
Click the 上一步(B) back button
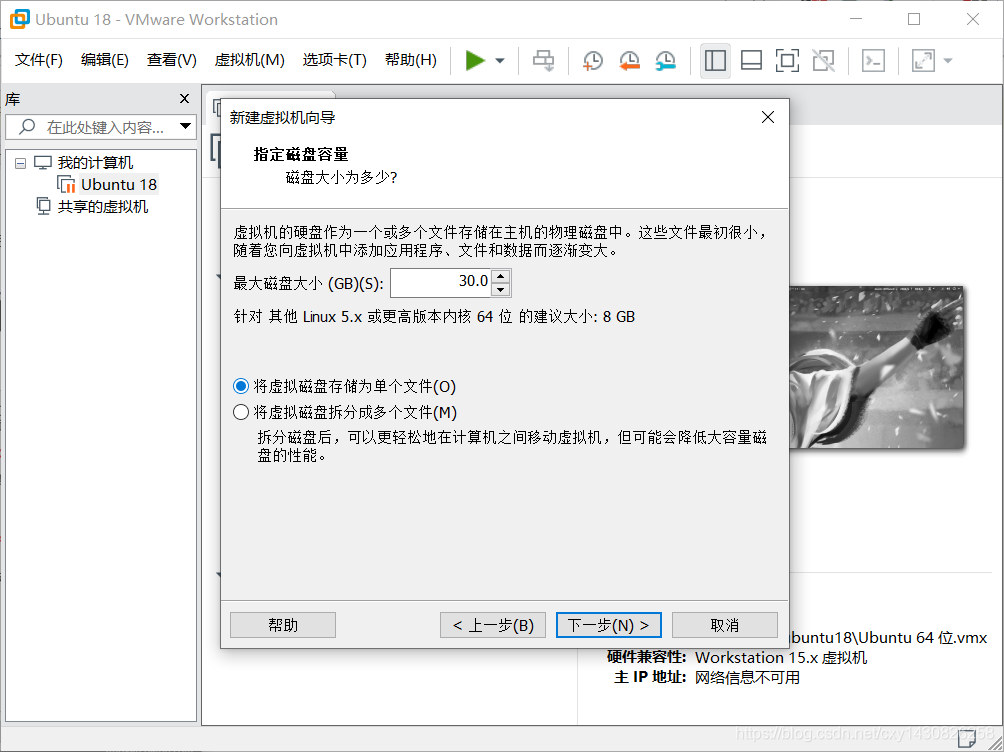coord(493,625)
